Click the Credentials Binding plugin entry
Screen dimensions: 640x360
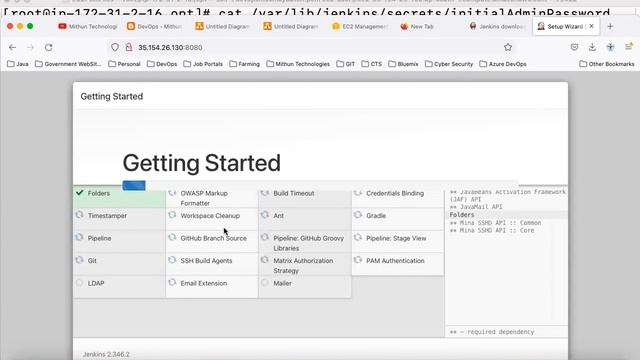pyautogui.click(x=398, y=198)
